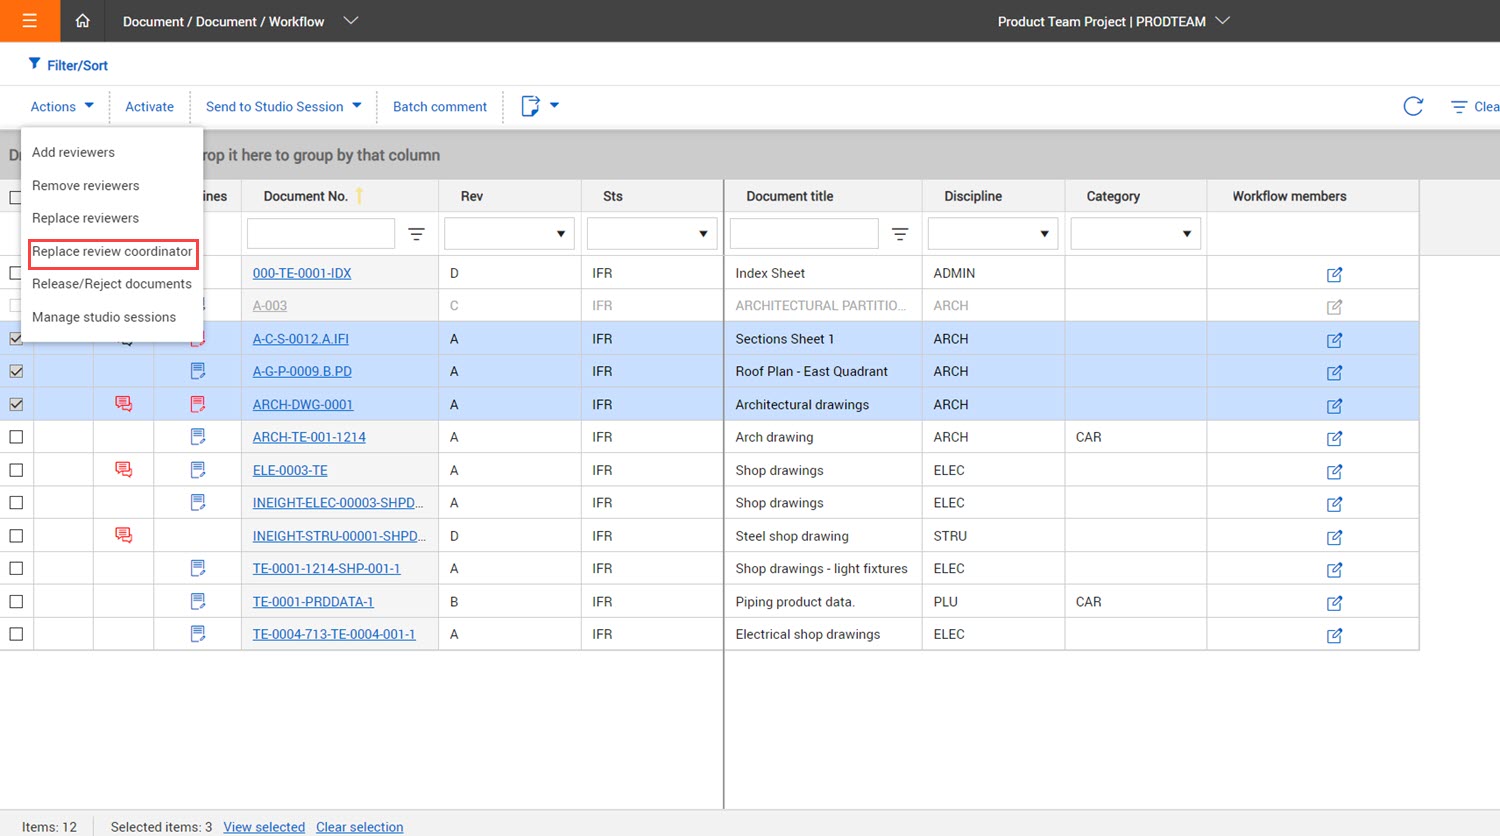Click the Document title filter text field
Viewport: 1500px width, 836px height.
(x=803, y=234)
